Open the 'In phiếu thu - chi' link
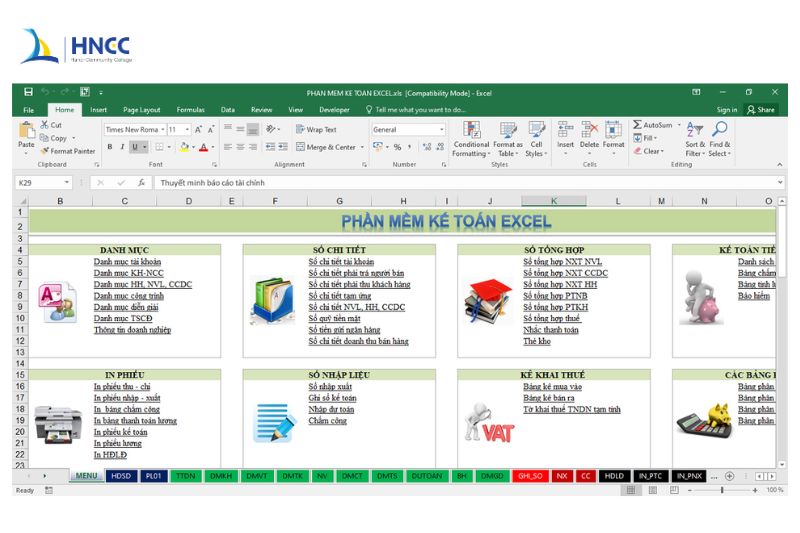The image size is (800, 533). click(122, 387)
